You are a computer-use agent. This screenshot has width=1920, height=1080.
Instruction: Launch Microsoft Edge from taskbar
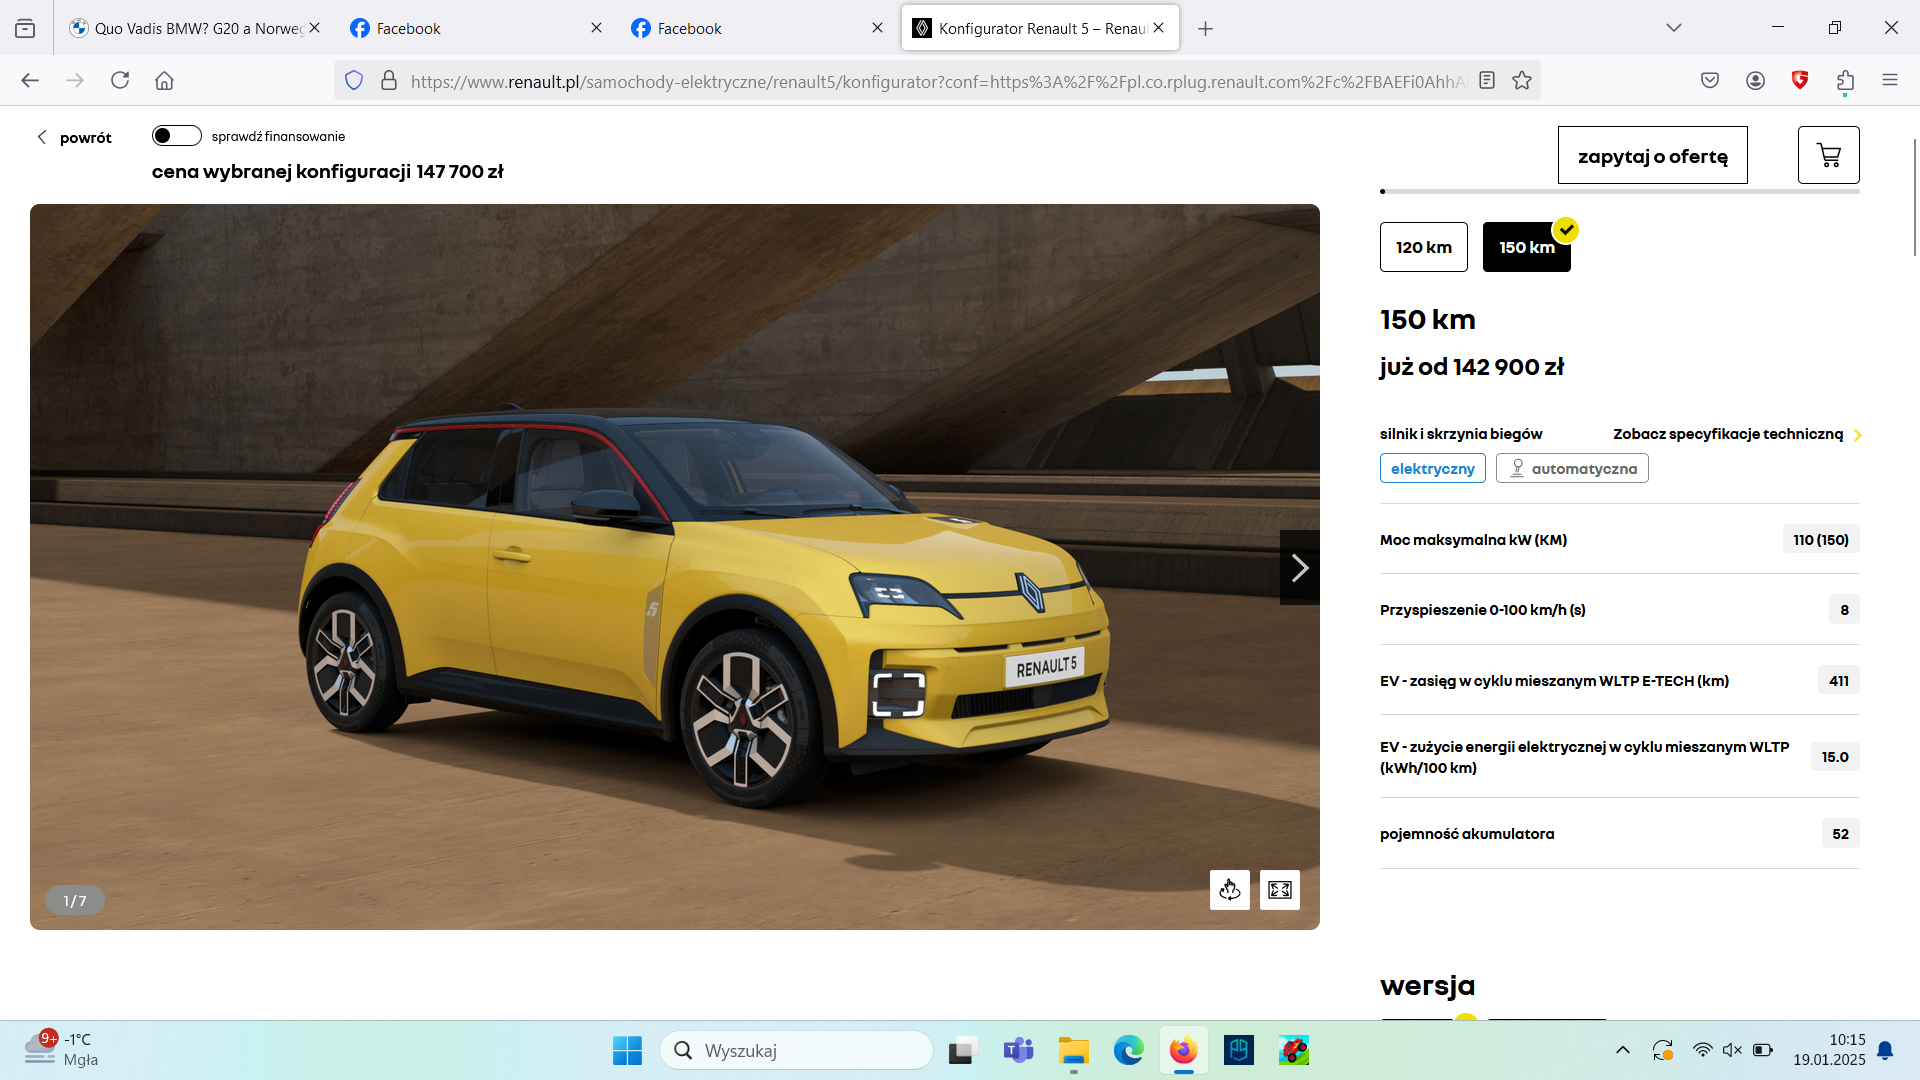click(1128, 1050)
